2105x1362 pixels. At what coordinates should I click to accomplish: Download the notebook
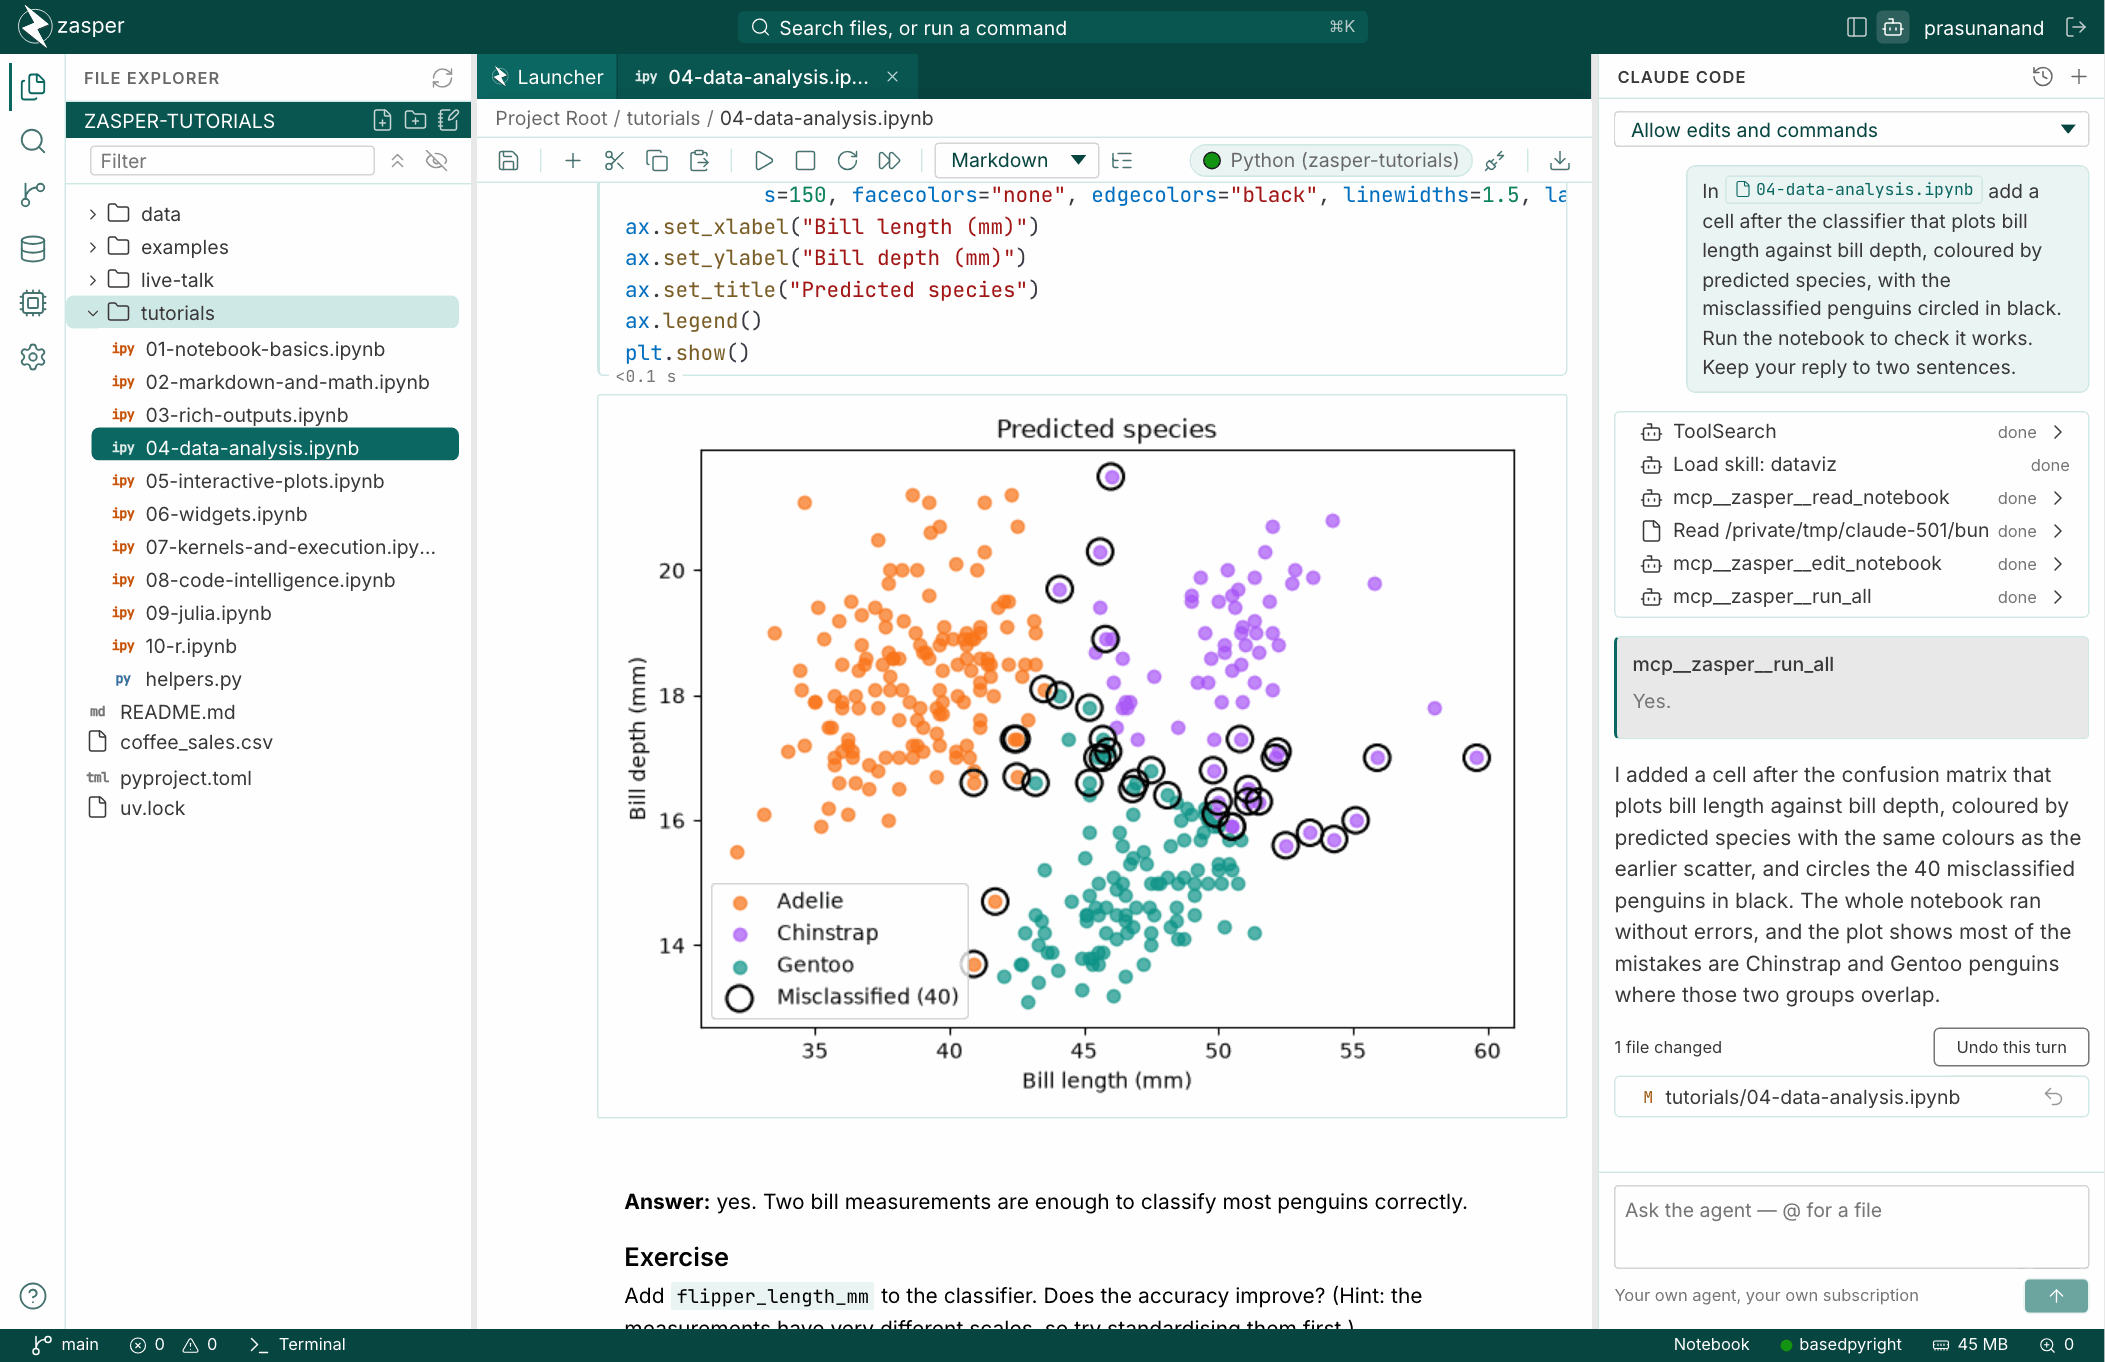point(1559,160)
